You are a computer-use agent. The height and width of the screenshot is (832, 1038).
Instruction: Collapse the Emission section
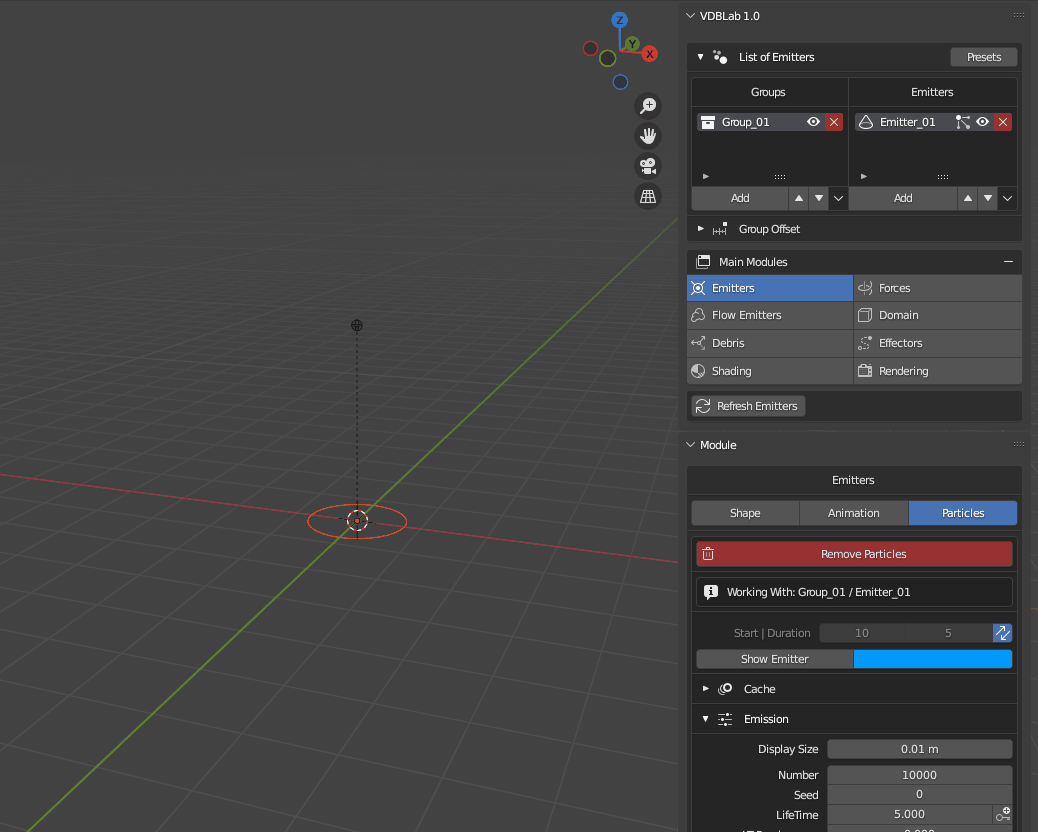pyautogui.click(x=705, y=719)
